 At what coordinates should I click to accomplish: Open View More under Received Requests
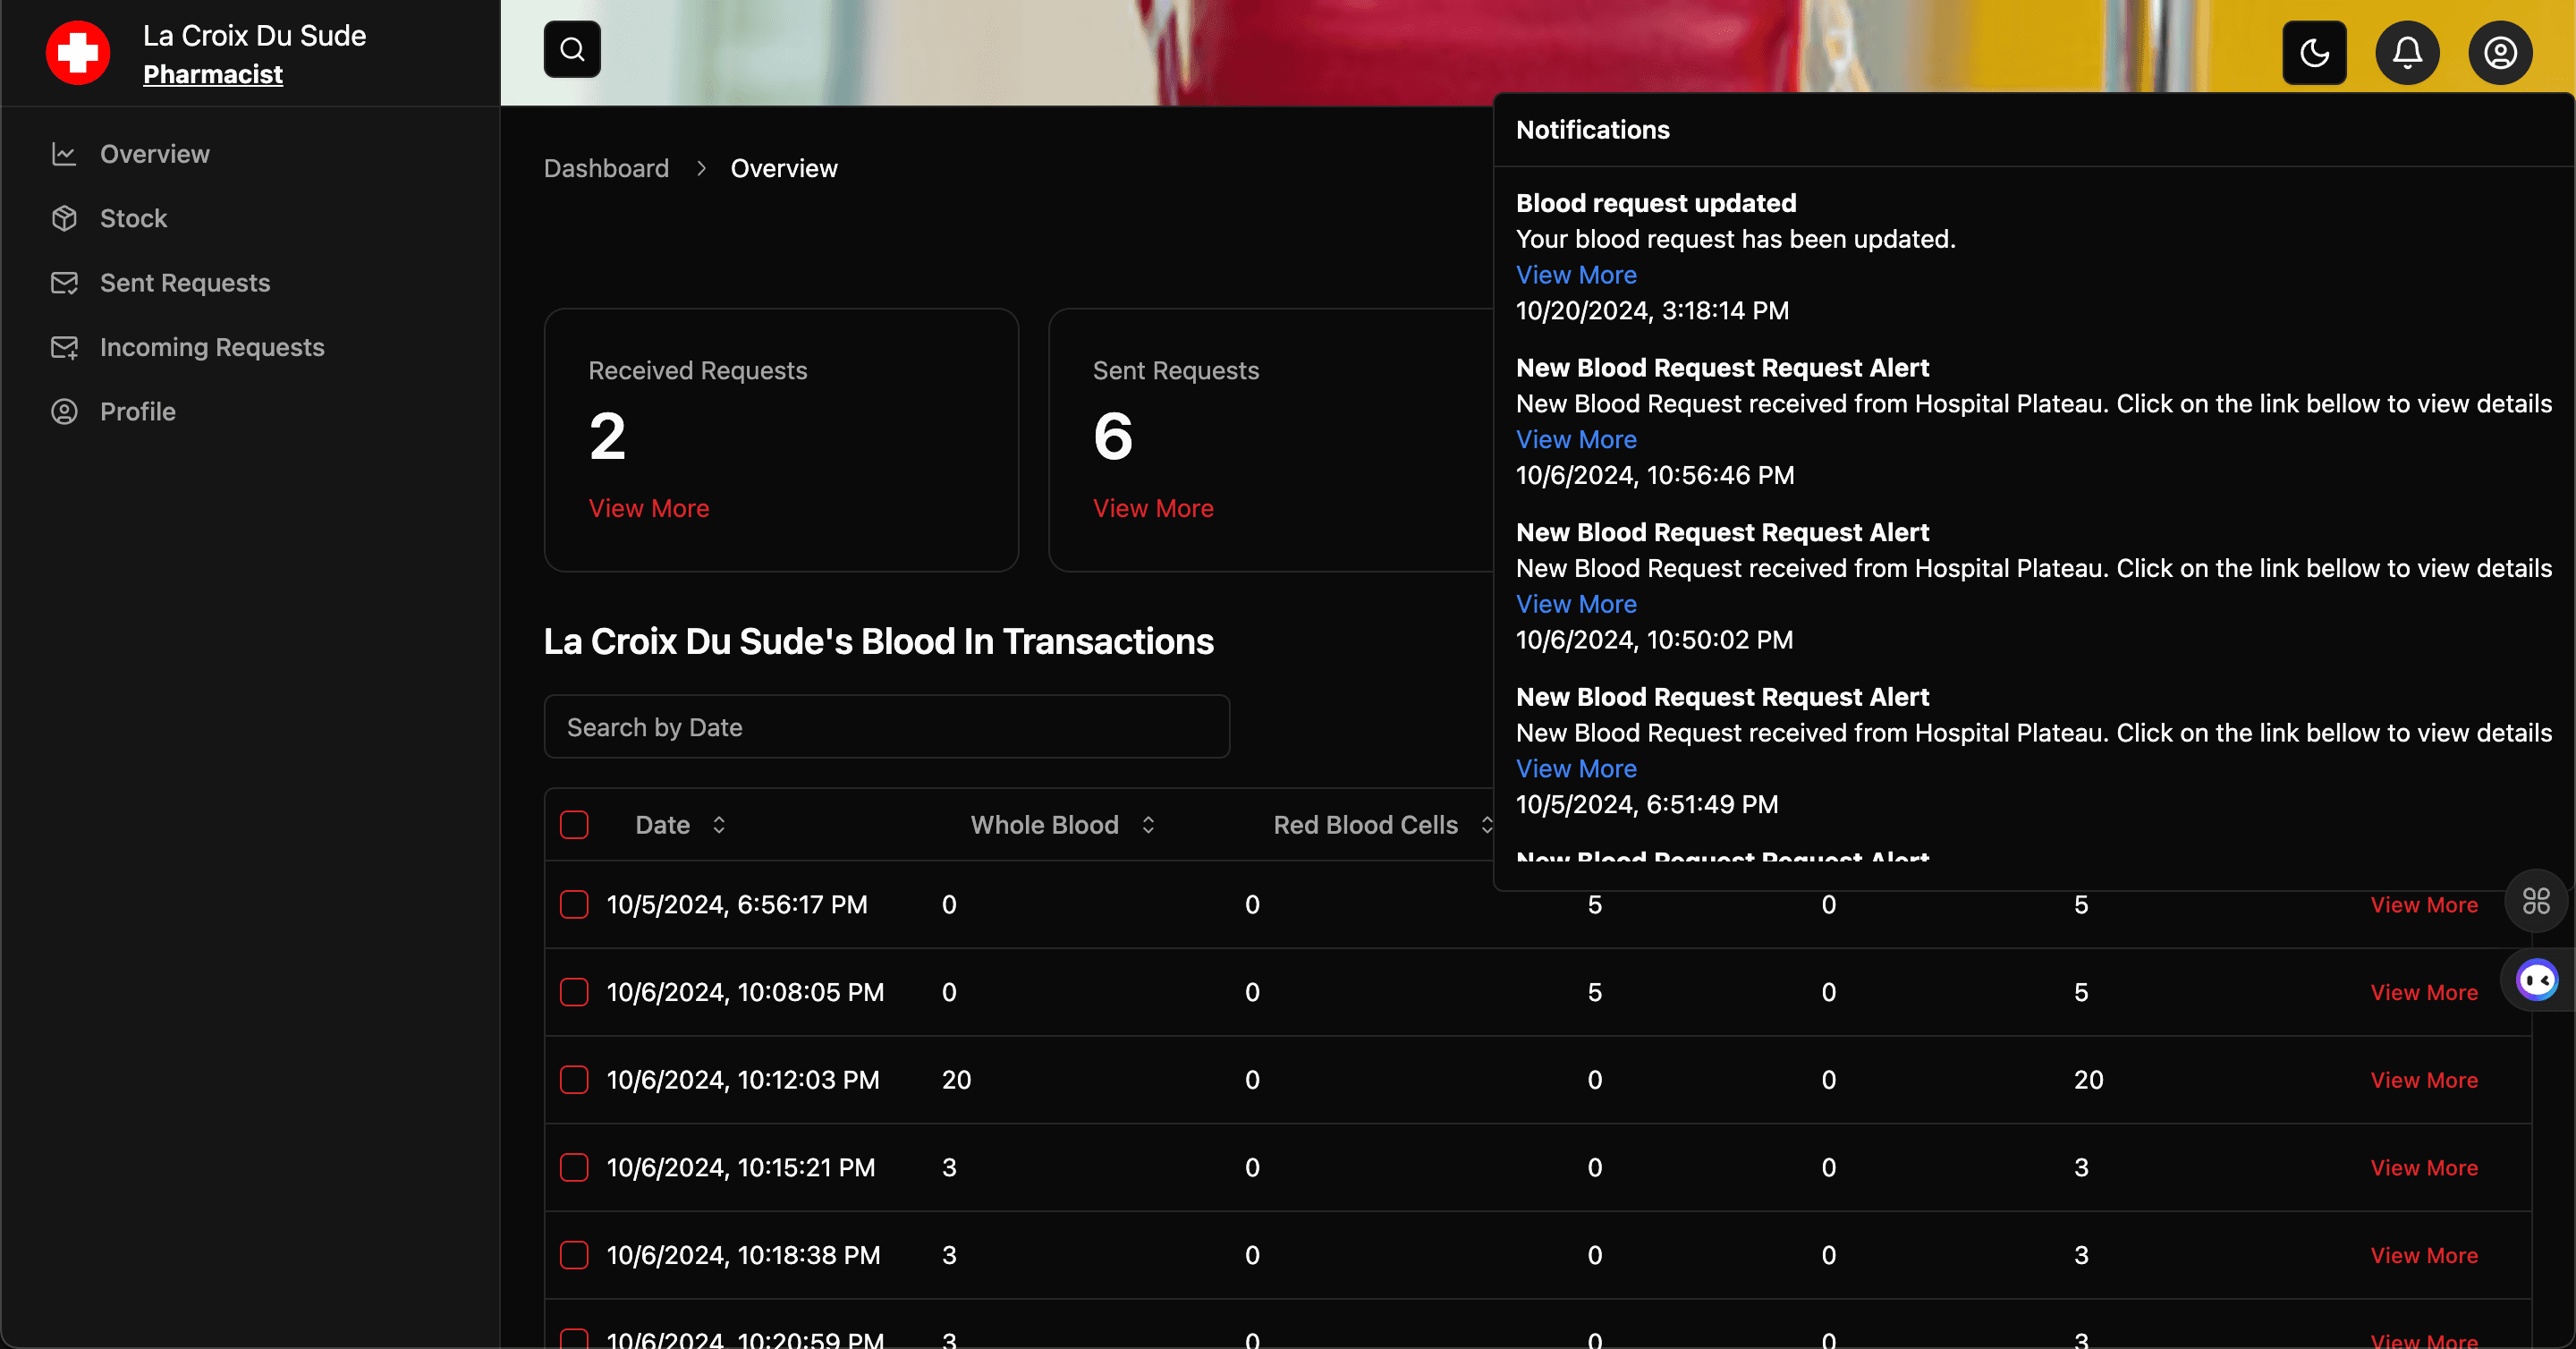click(649, 508)
